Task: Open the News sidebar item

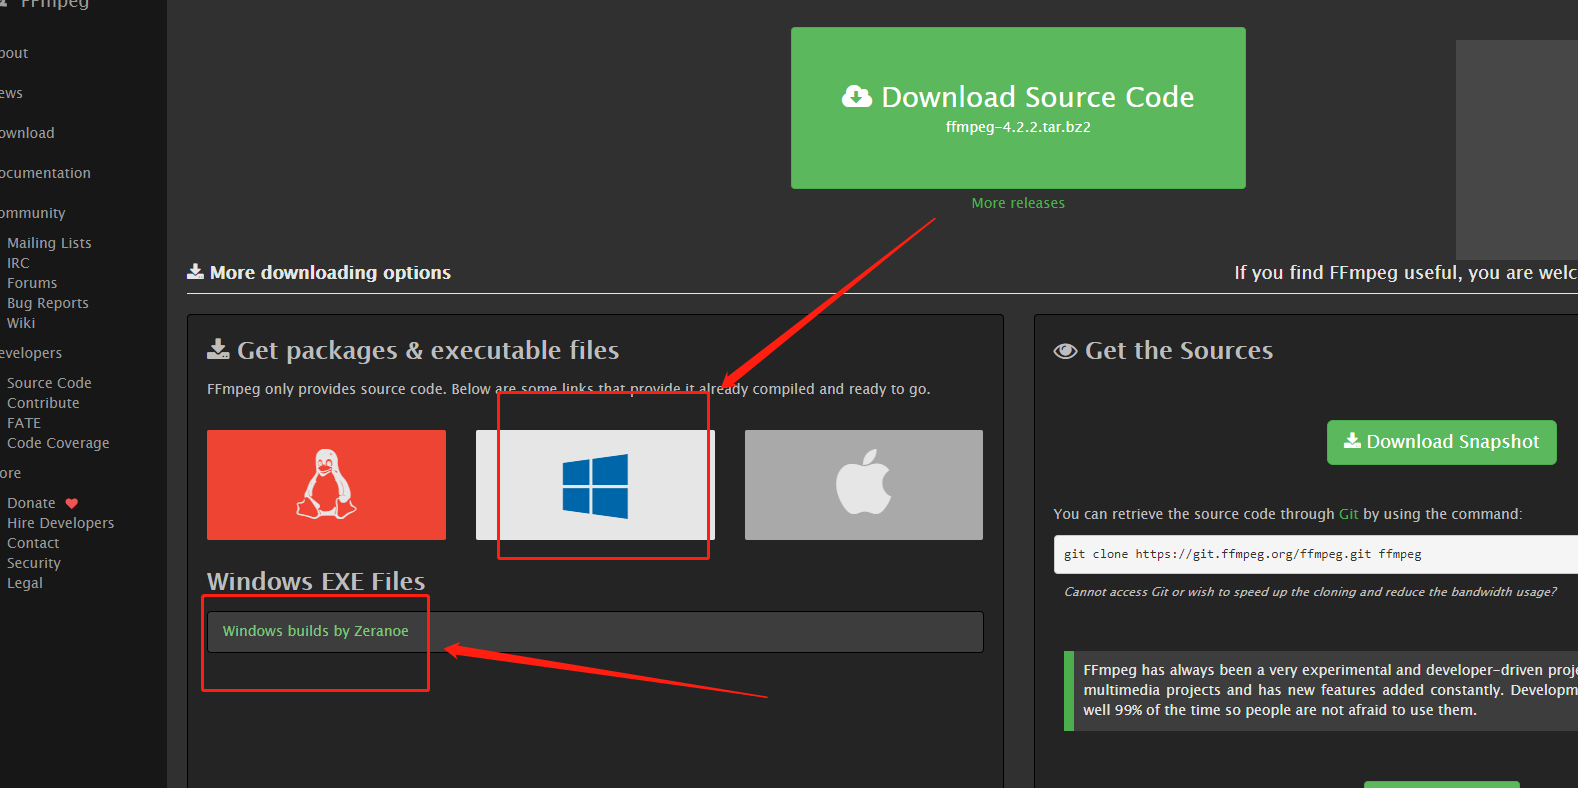Action: 11,93
